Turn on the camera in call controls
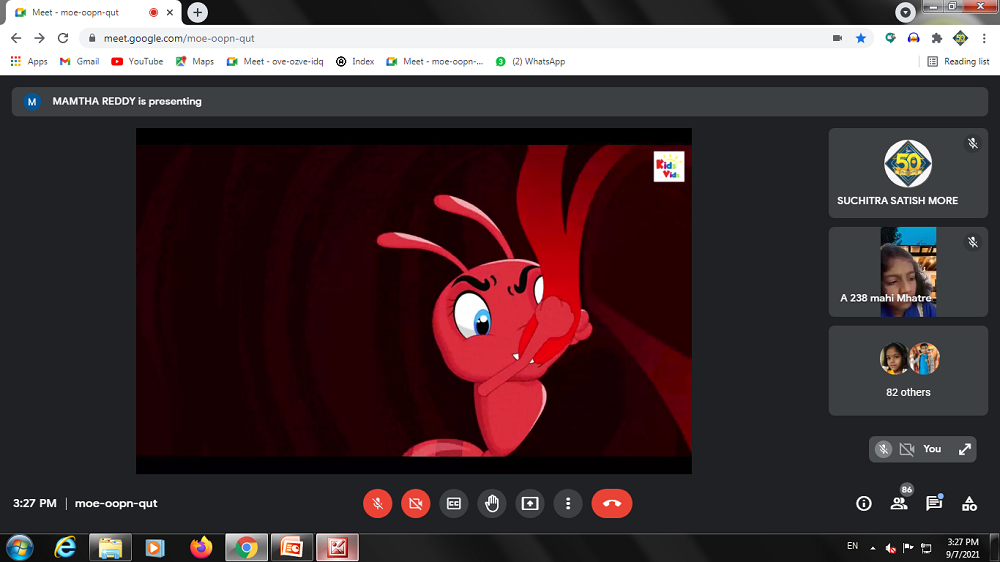Image resolution: width=1000 pixels, height=562 pixels. click(x=415, y=503)
